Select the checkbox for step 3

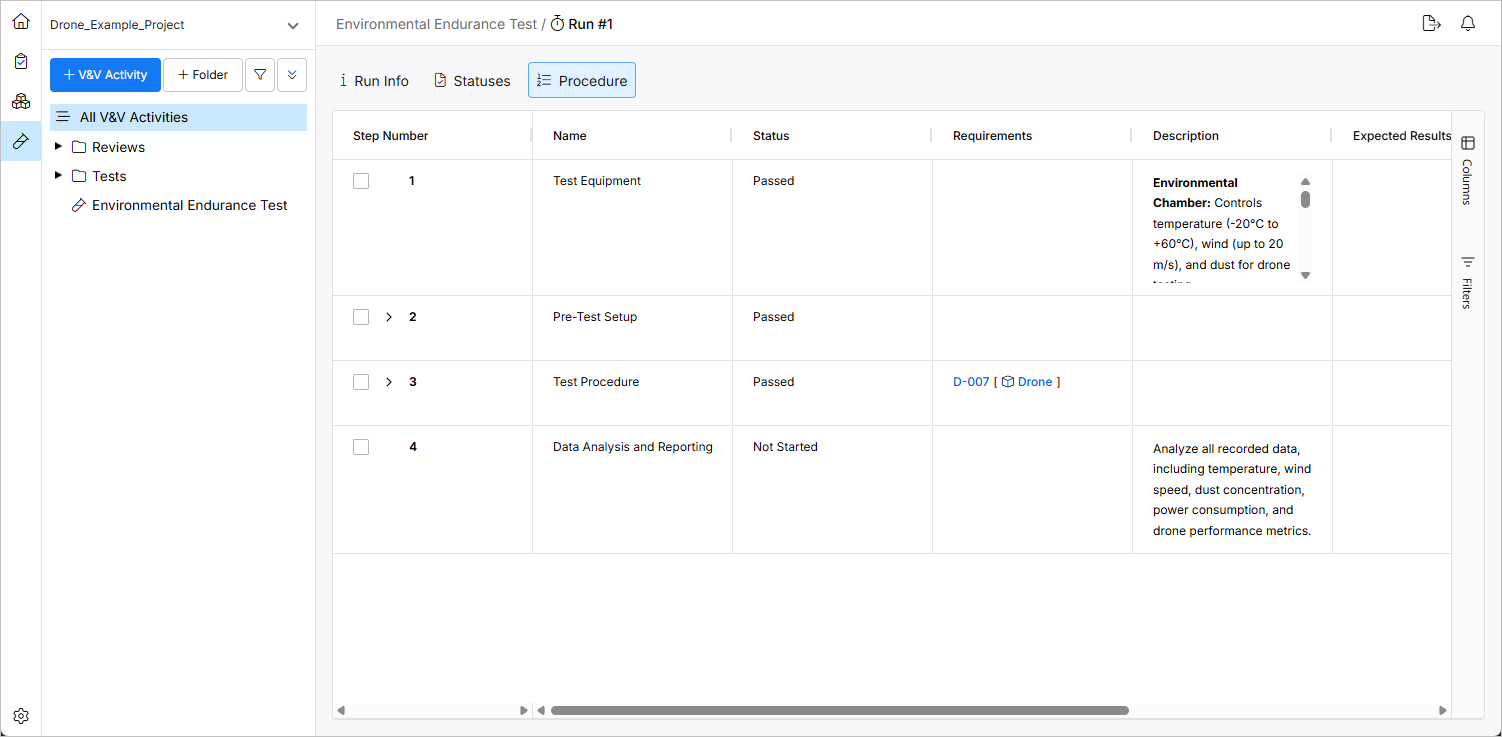click(361, 382)
